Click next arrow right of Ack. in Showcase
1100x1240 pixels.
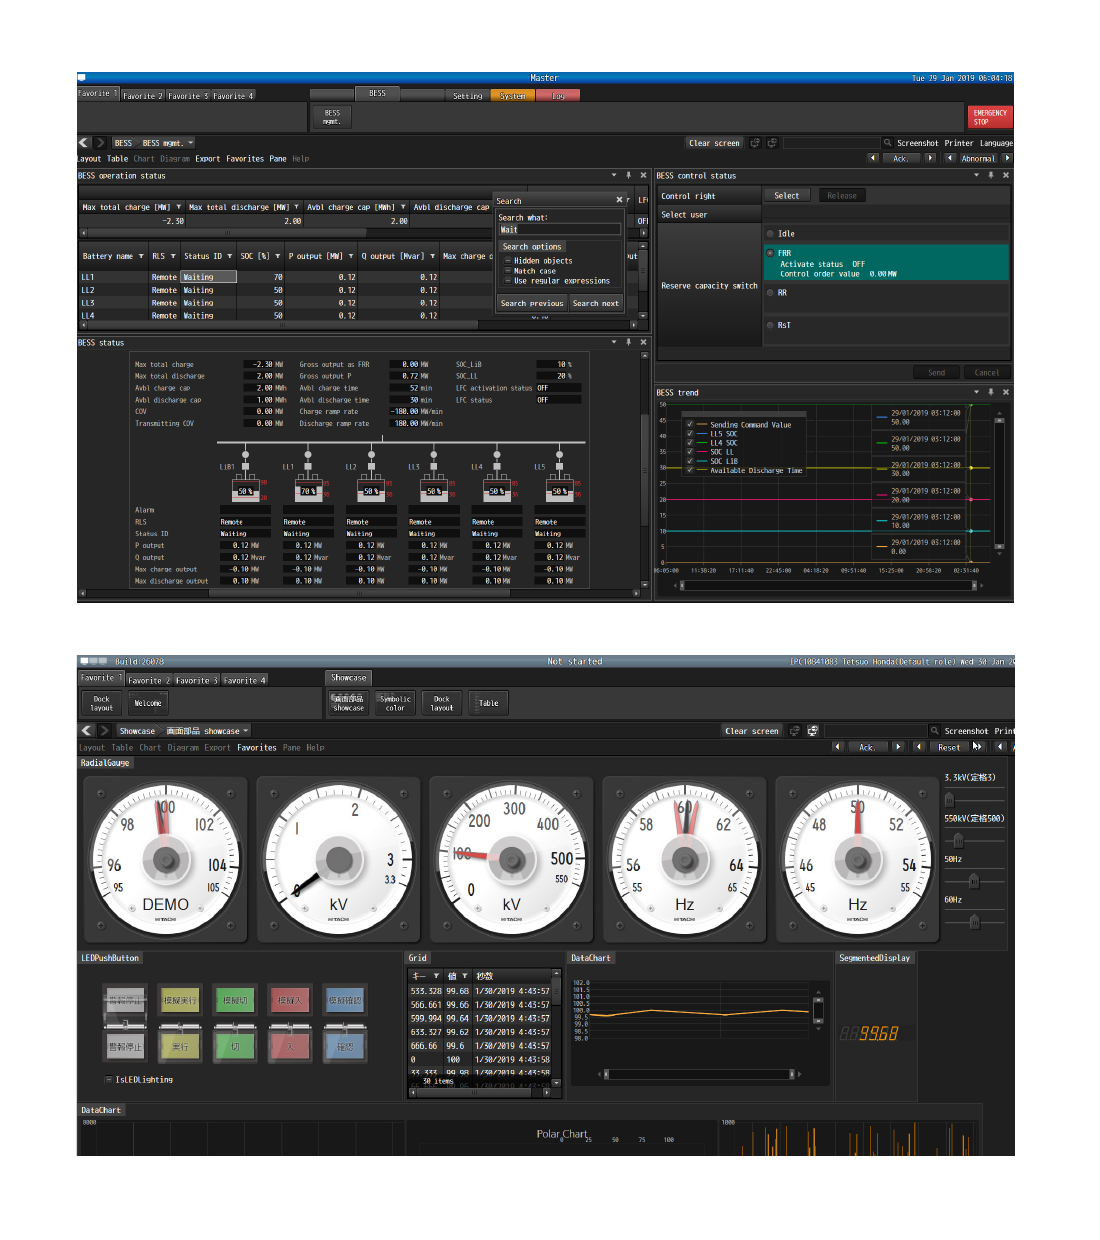coord(898,746)
